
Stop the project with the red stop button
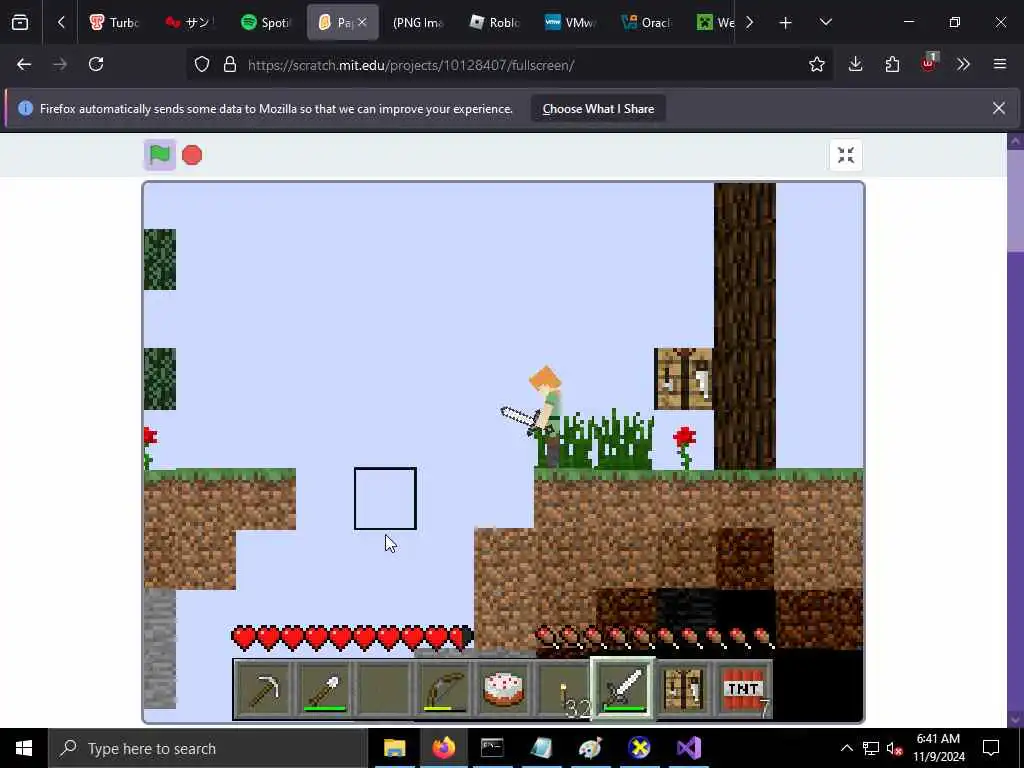(192, 155)
